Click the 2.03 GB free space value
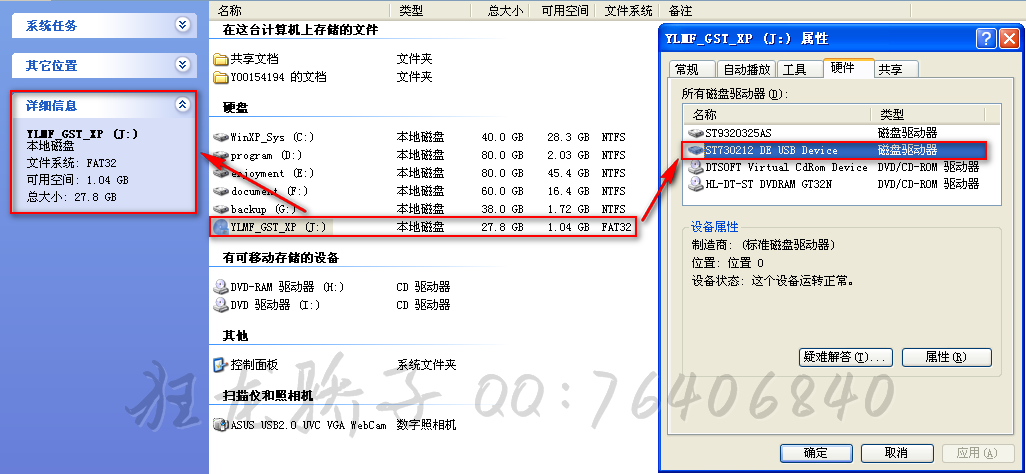The image size is (1026, 474). (569, 156)
